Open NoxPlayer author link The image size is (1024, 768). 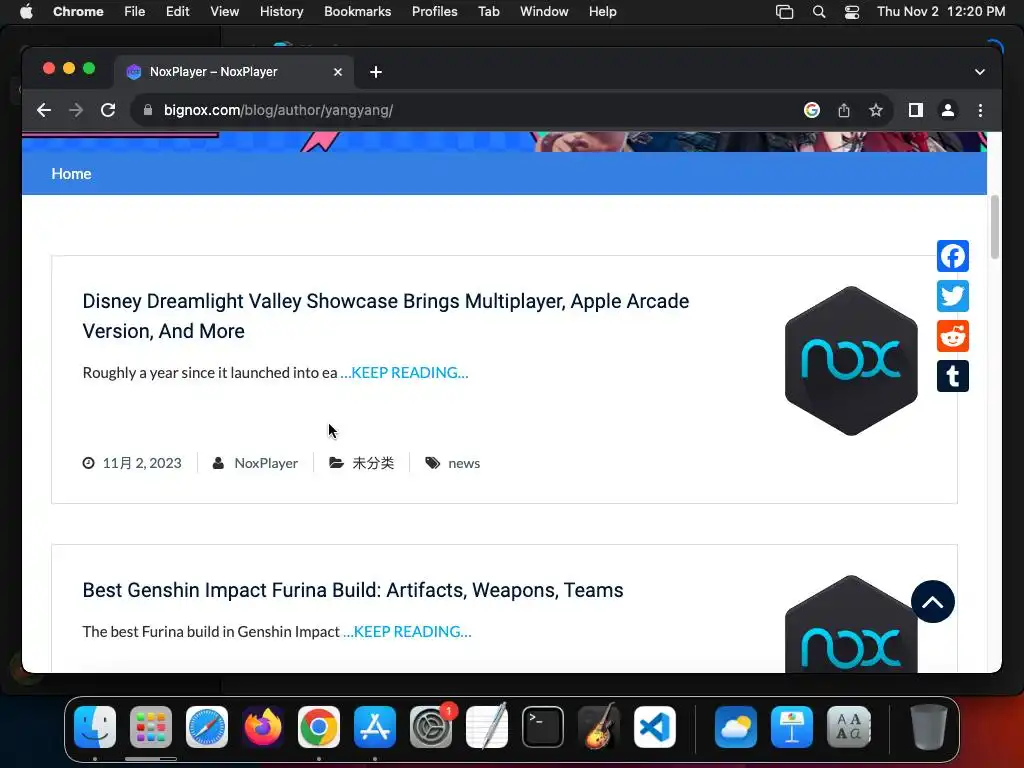pos(266,463)
